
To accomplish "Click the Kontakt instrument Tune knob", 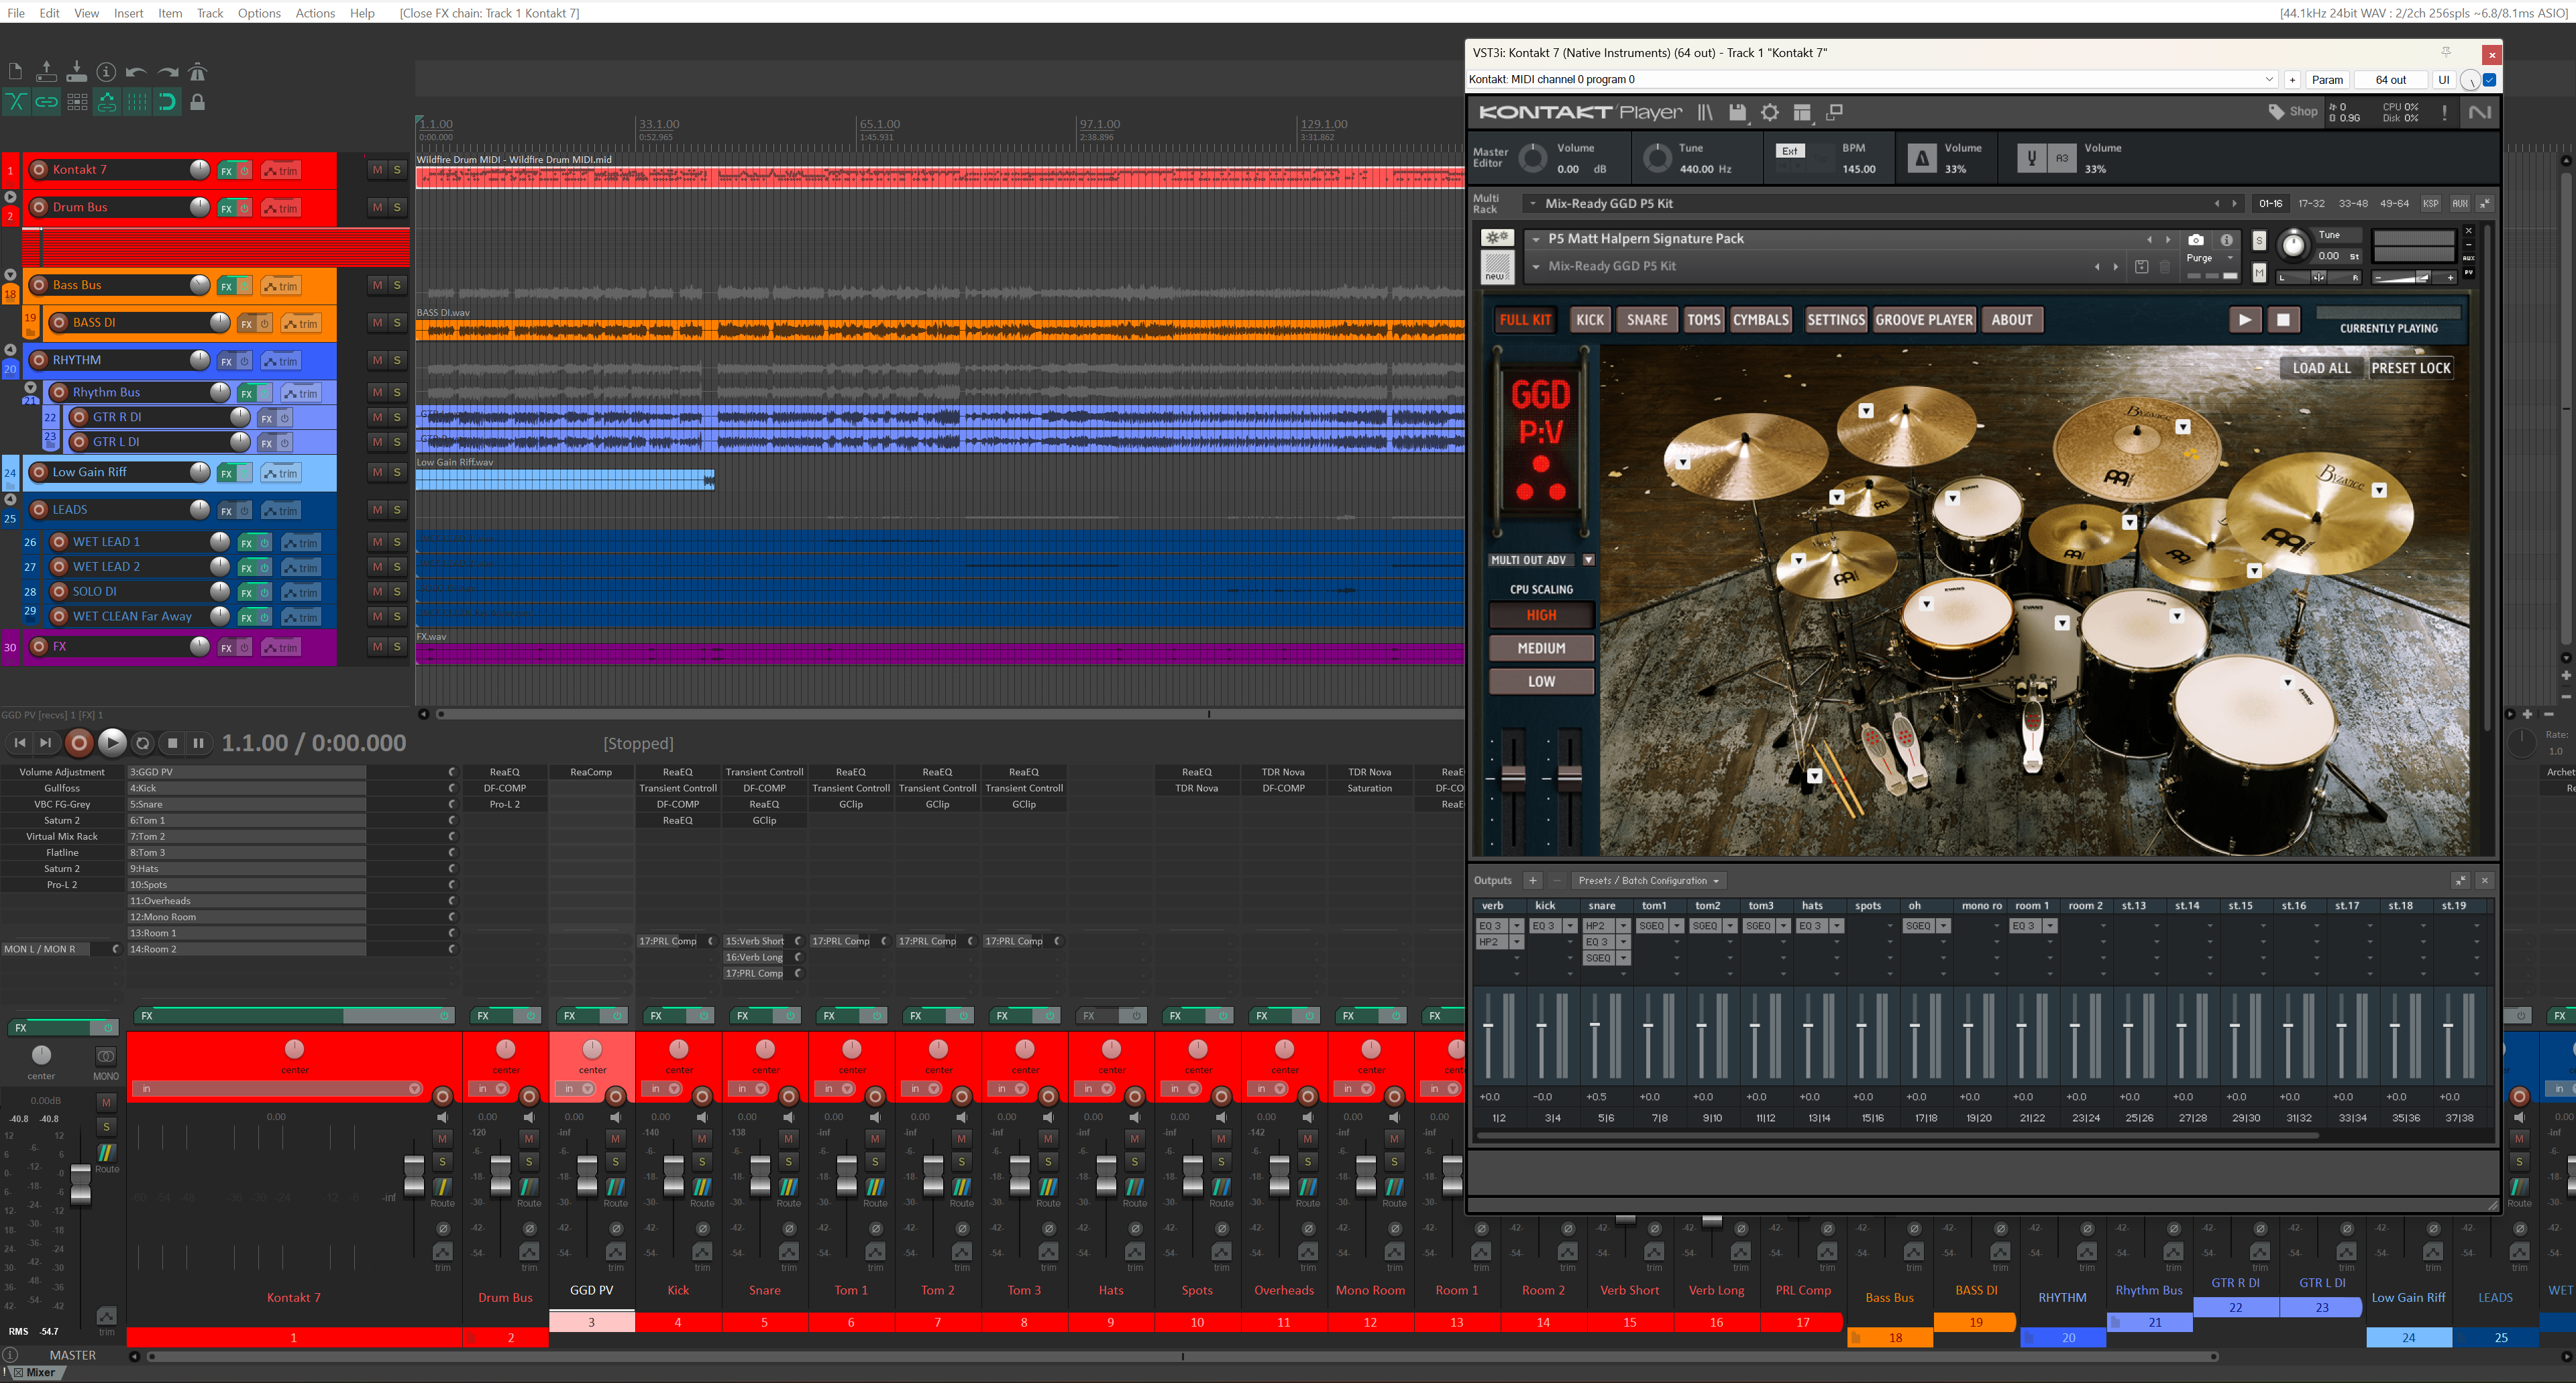I will tap(2294, 245).
